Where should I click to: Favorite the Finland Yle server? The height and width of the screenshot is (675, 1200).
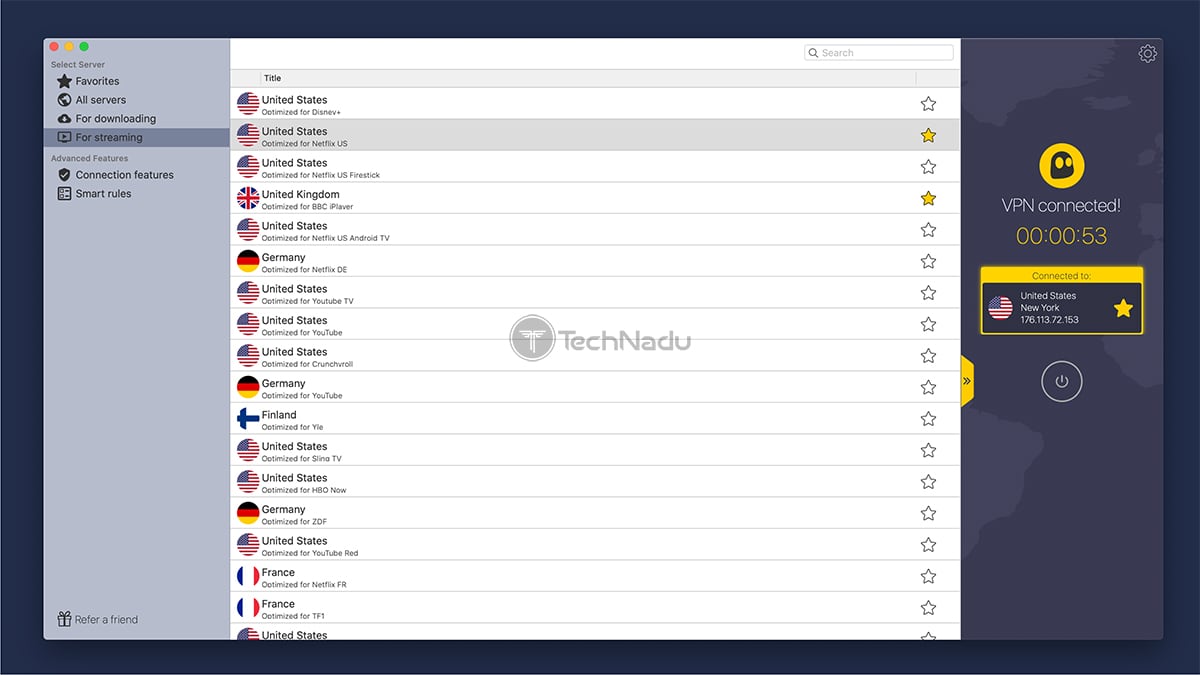coord(928,419)
